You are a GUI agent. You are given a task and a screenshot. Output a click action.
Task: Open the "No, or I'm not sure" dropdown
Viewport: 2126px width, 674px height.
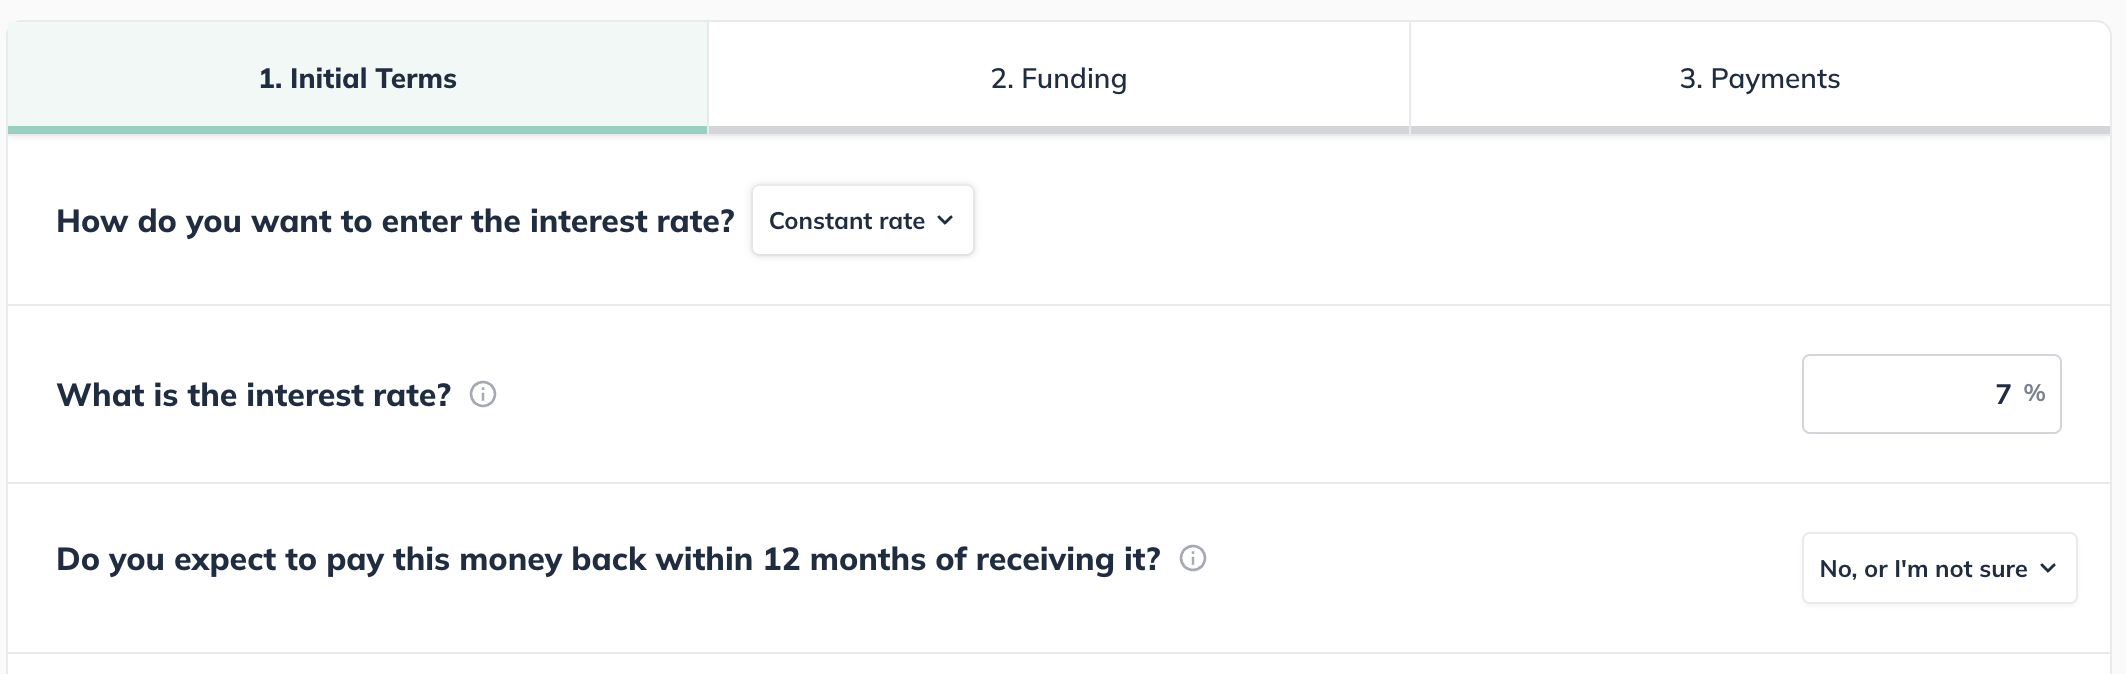[1938, 568]
